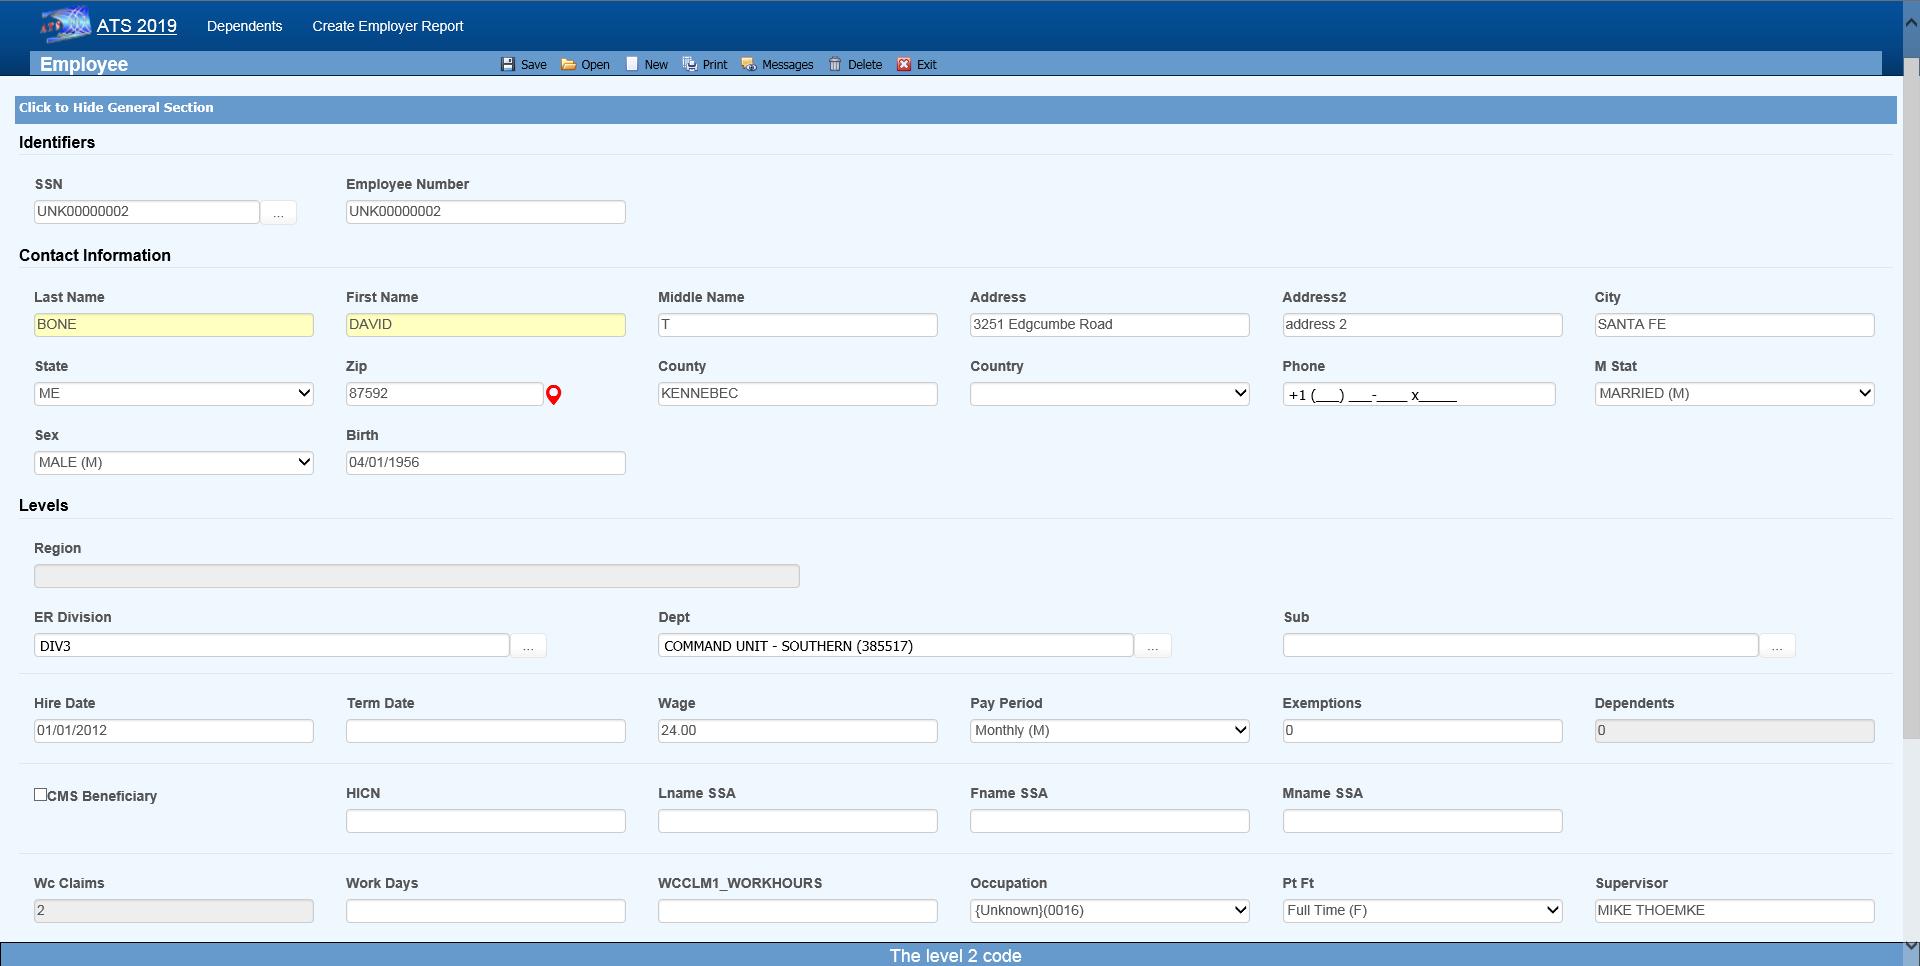
Task: Click the Print printer icon
Action: [690, 64]
